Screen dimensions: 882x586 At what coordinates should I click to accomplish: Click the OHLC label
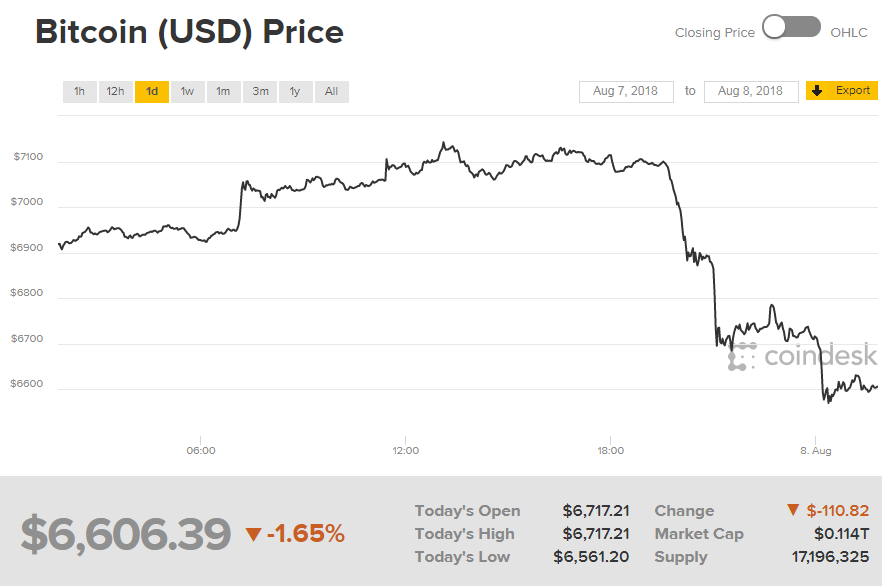(850, 33)
